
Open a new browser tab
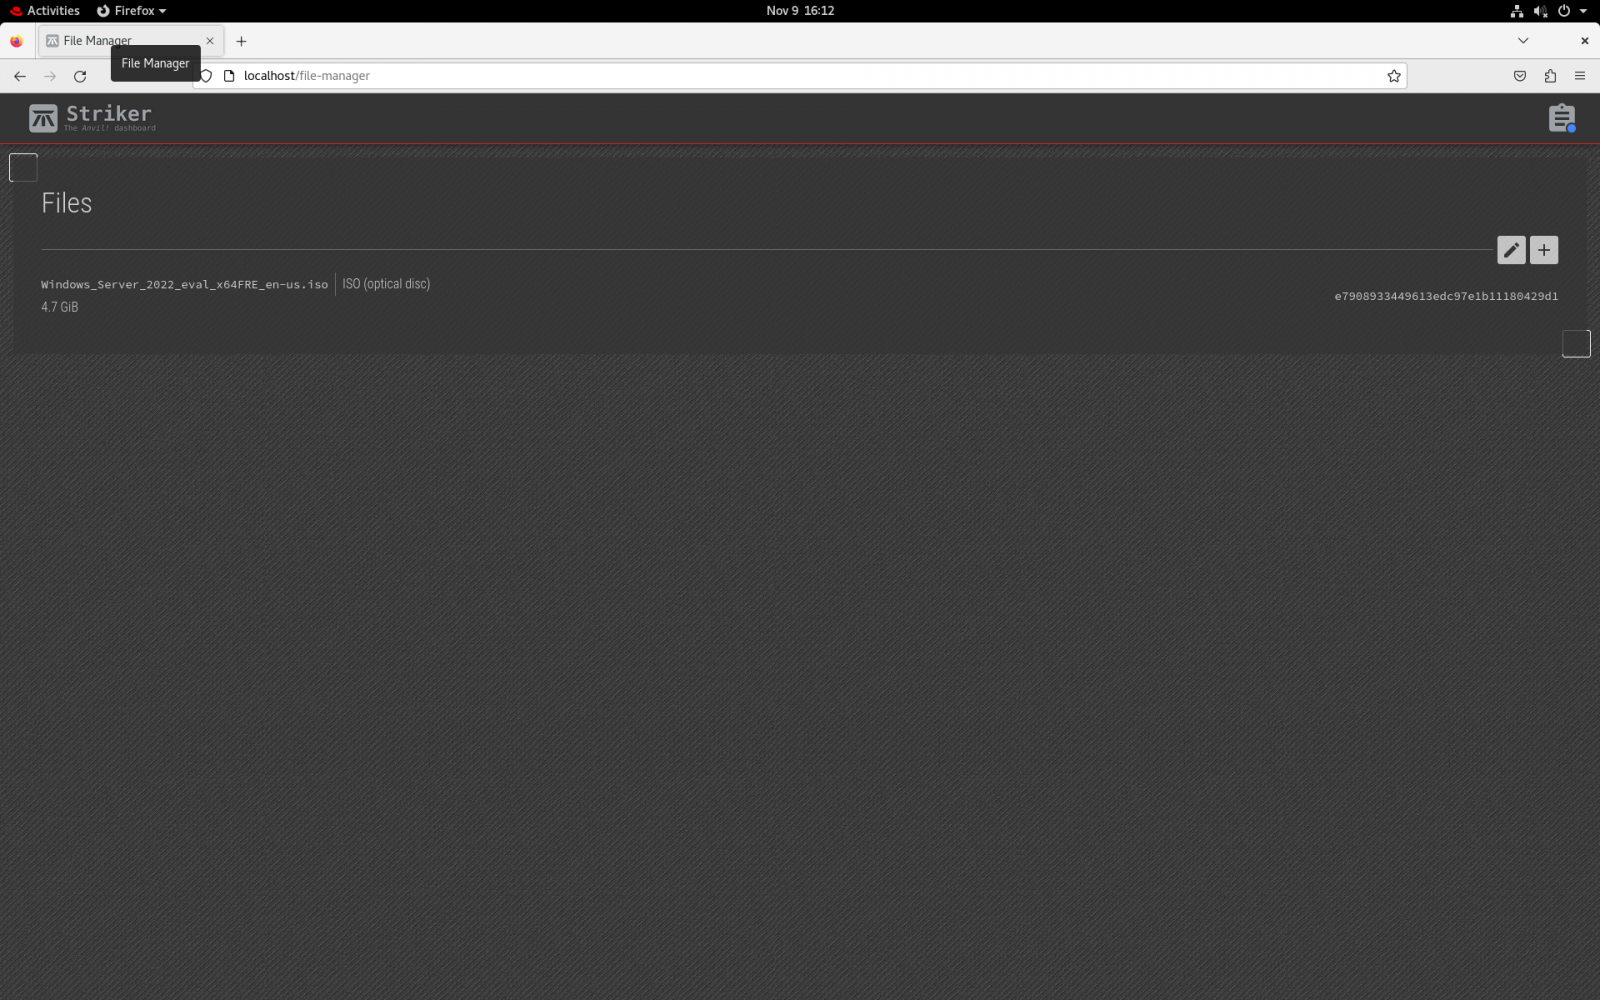point(241,41)
